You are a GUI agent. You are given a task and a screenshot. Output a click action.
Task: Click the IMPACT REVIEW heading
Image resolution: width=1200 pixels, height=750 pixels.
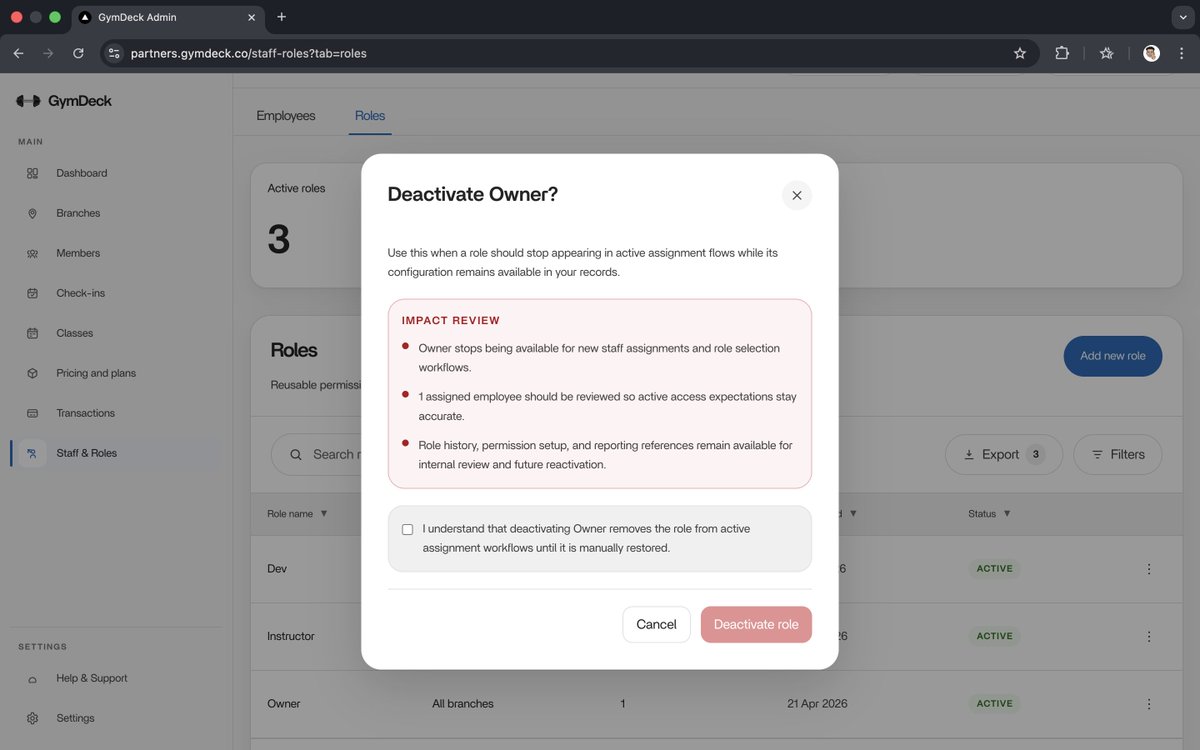pyautogui.click(x=451, y=321)
